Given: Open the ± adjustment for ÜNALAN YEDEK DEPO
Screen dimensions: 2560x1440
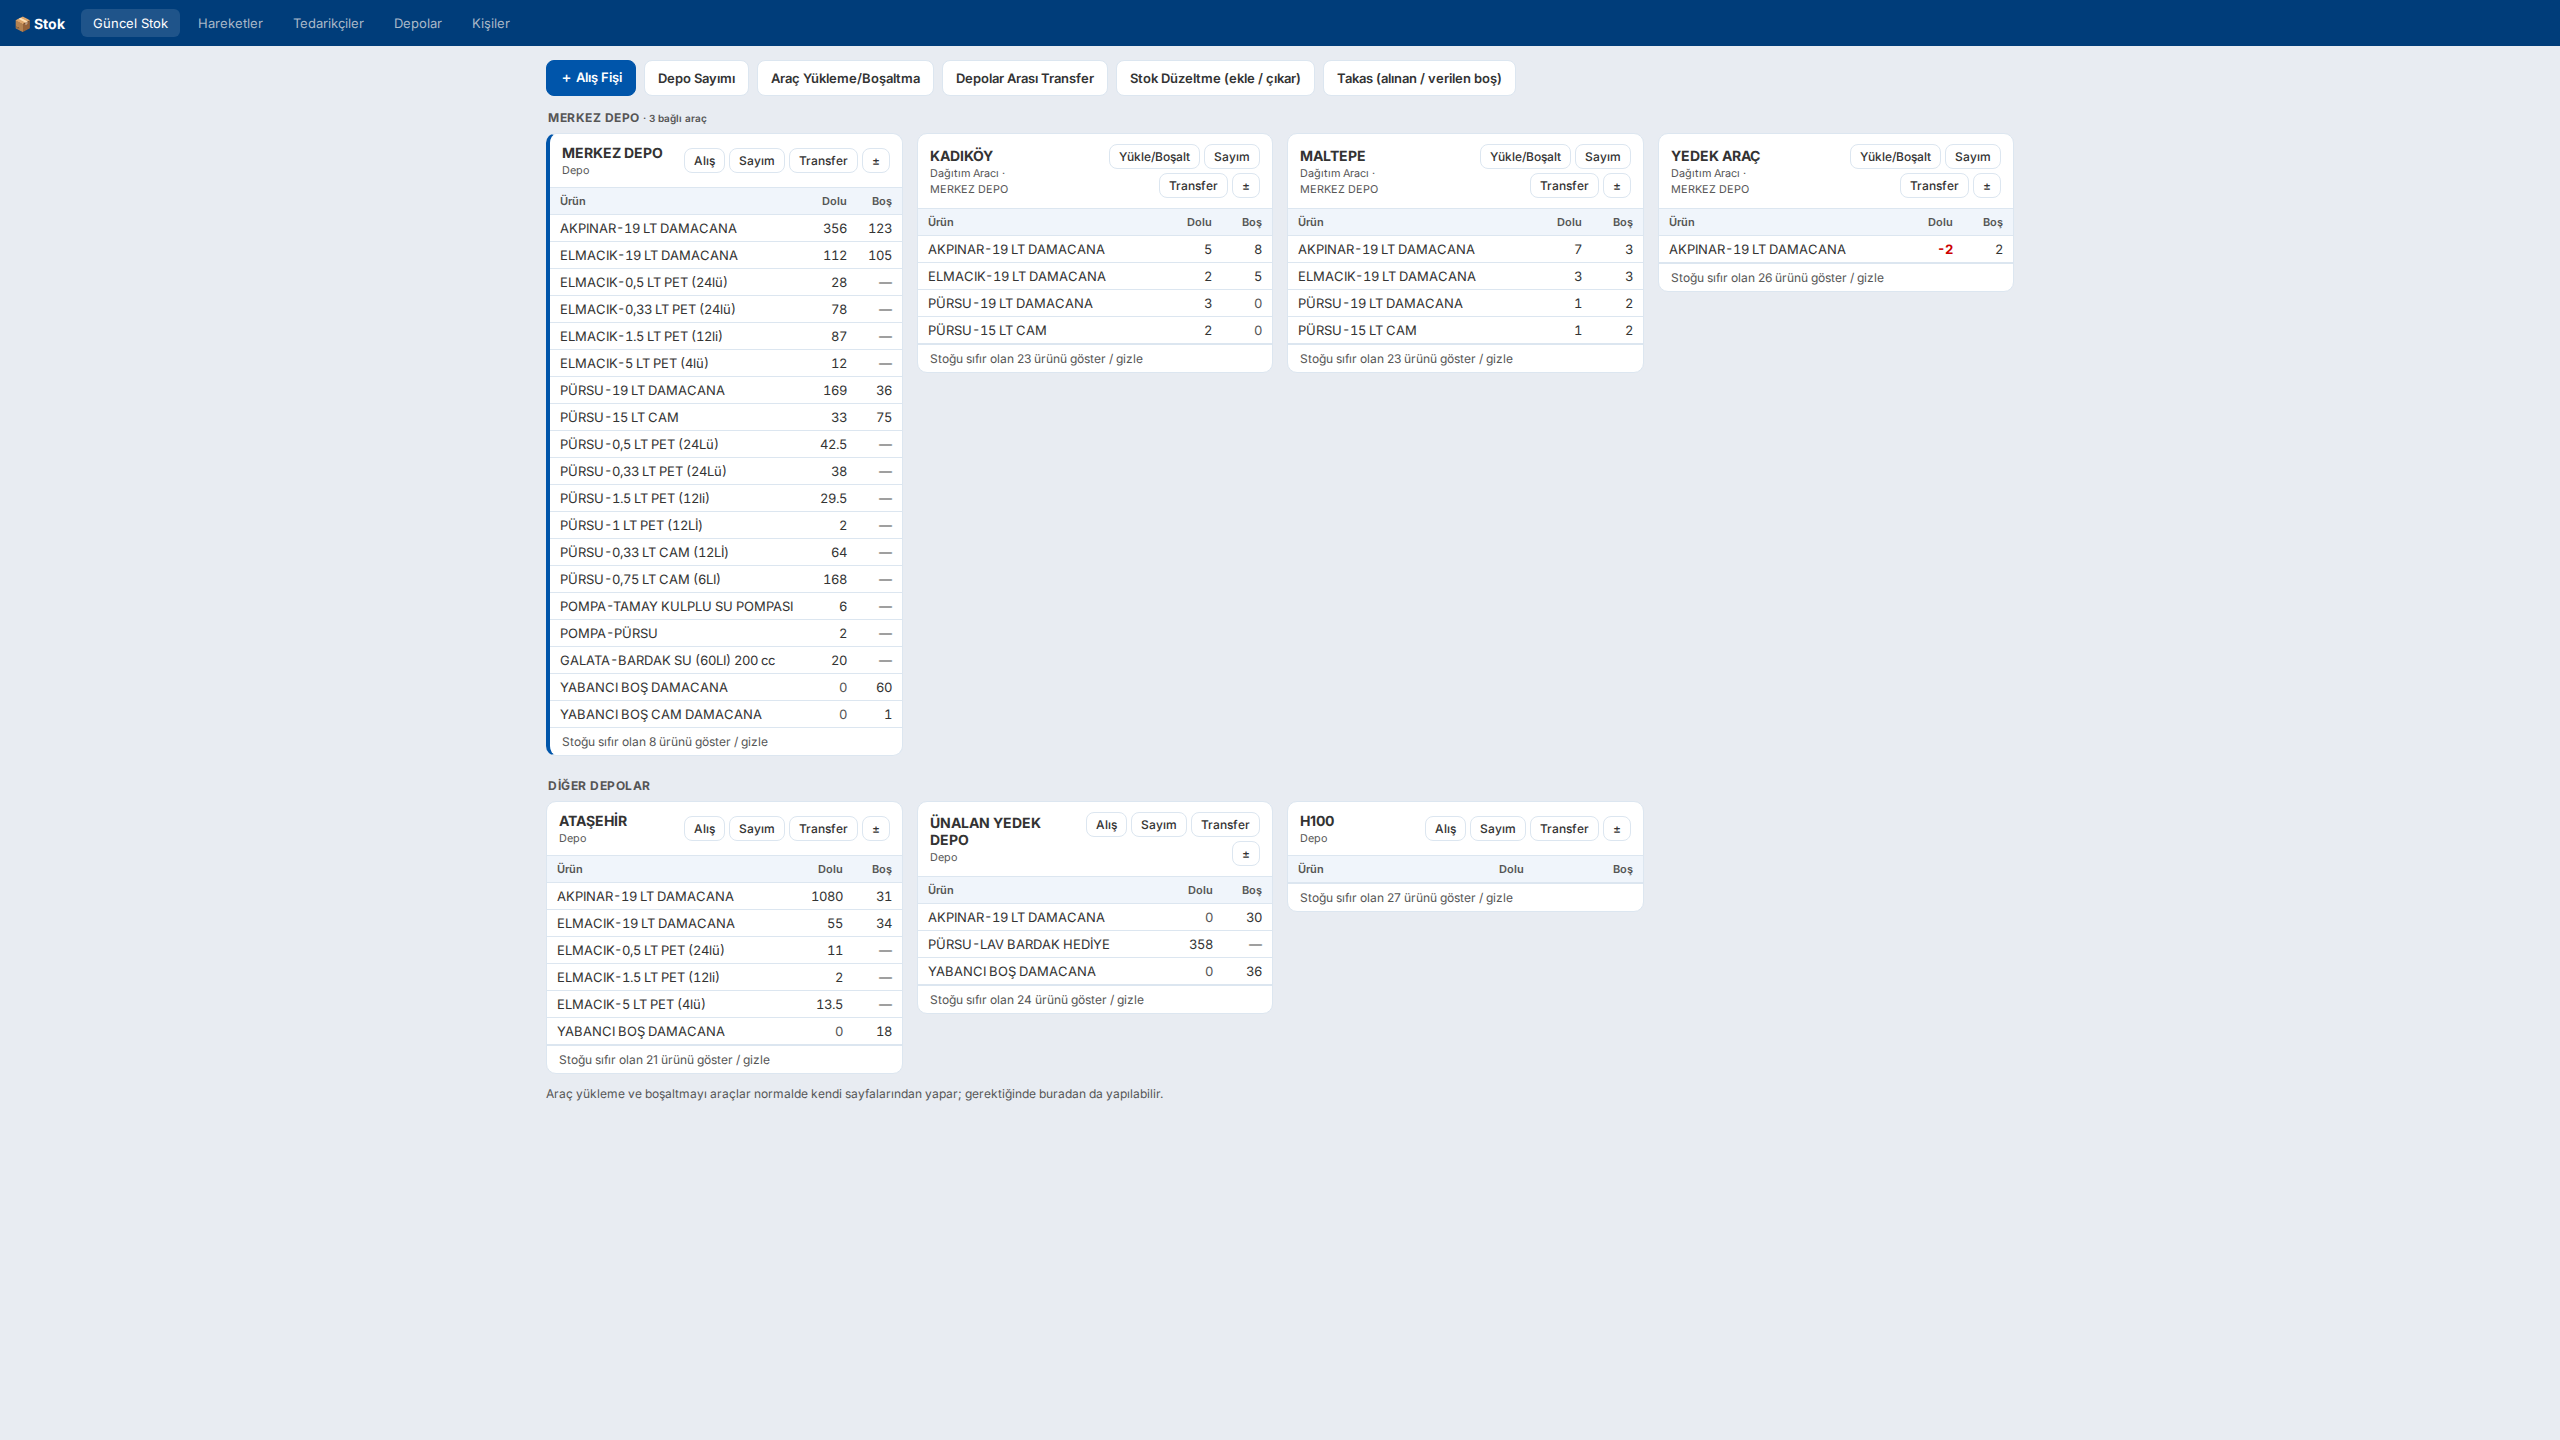Looking at the screenshot, I should click(1246, 854).
